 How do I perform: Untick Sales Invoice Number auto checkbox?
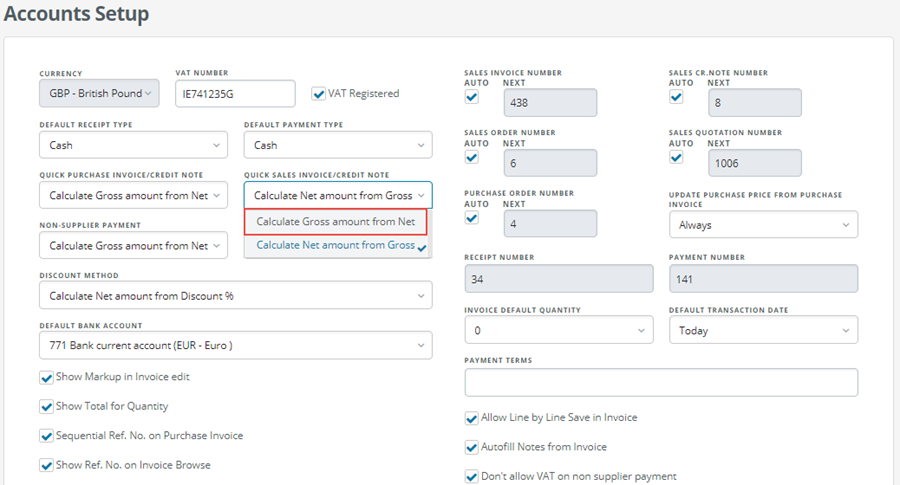click(472, 97)
